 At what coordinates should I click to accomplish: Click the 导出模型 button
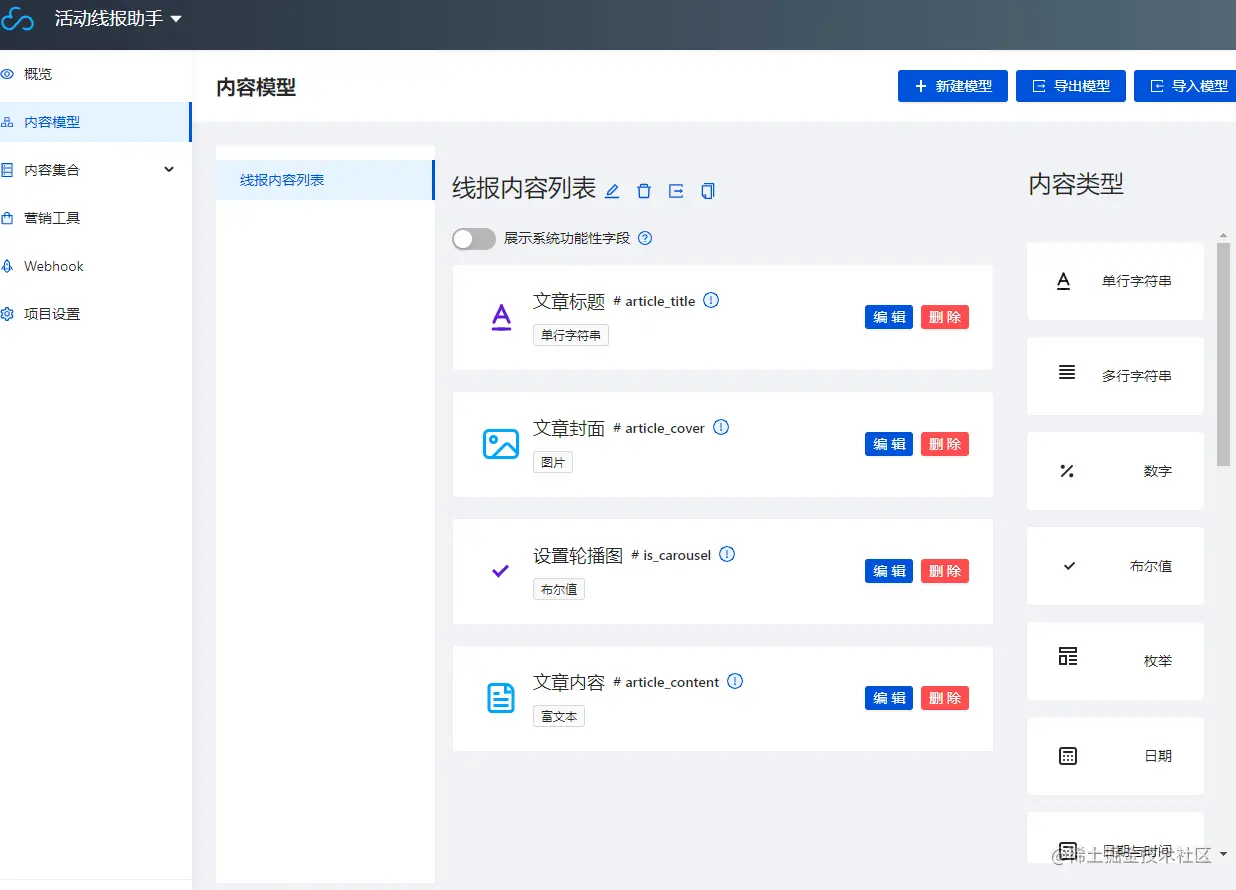click(1071, 86)
